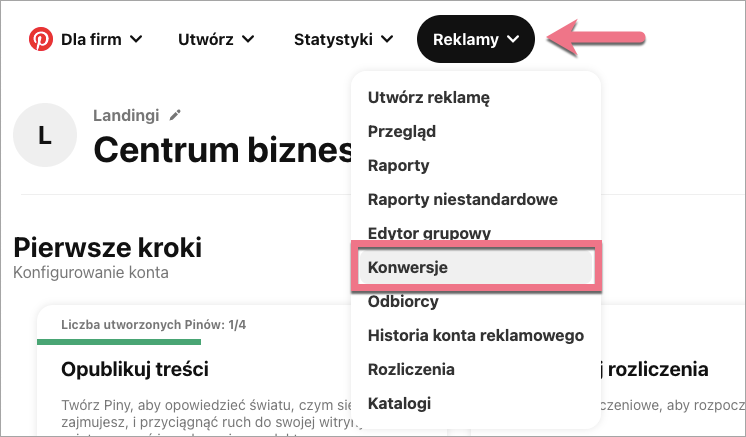Screen dimensions: 746x437
Task: Click the Landingi profile avatar circle
Action: coord(44,134)
